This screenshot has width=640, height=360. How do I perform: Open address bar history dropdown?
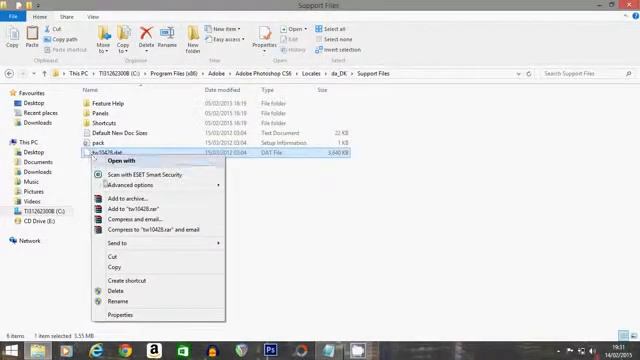(x=518, y=74)
